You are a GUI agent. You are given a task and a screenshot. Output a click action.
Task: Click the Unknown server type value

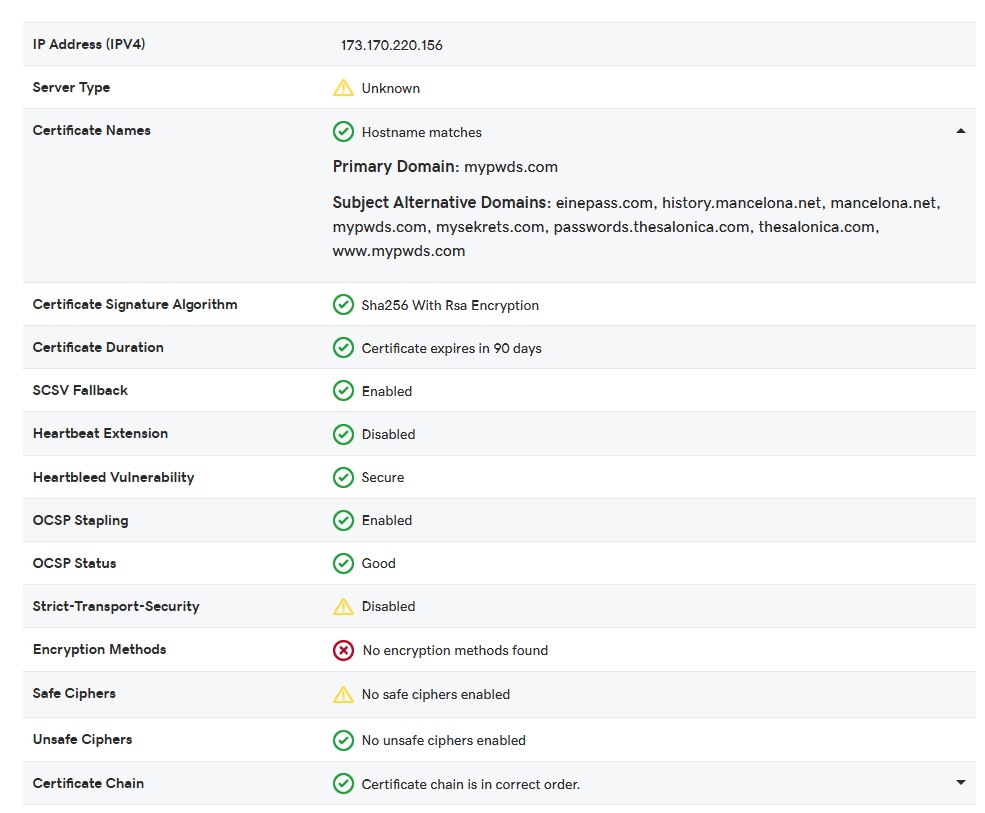(x=391, y=89)
